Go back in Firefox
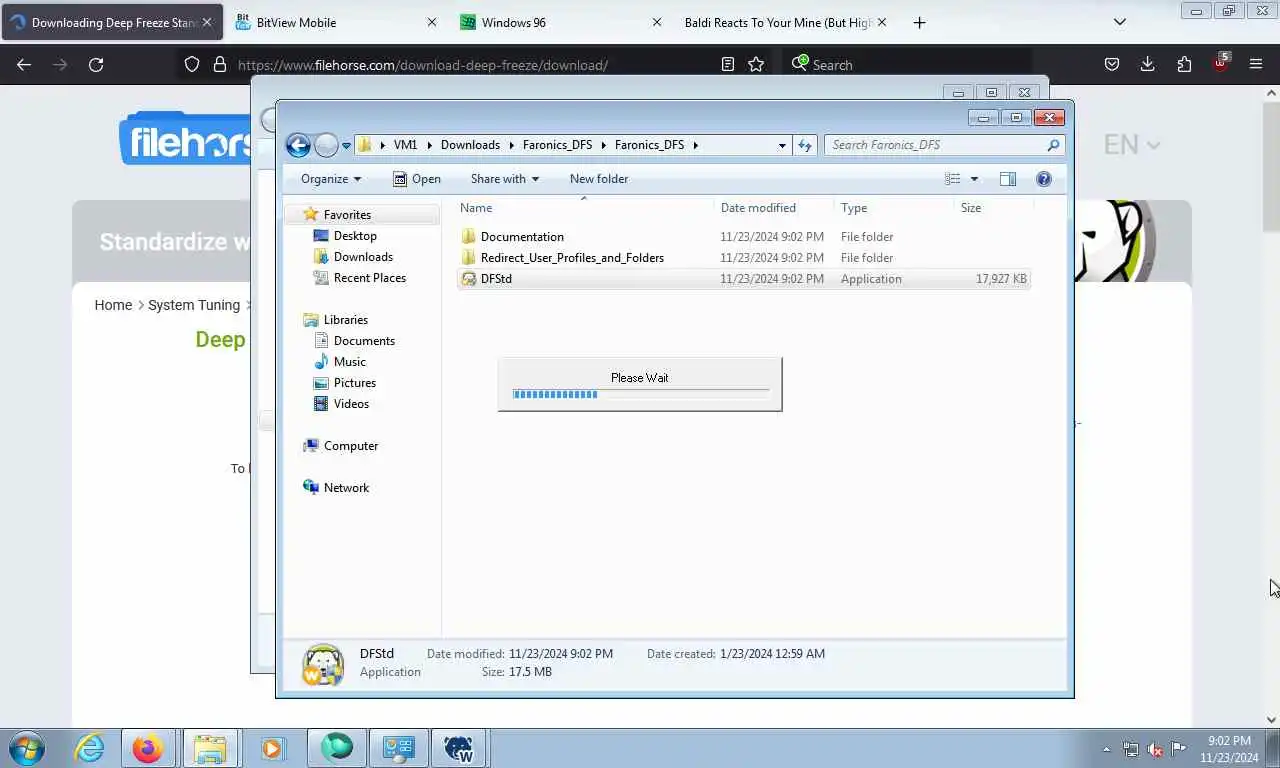 click(24, 64)
